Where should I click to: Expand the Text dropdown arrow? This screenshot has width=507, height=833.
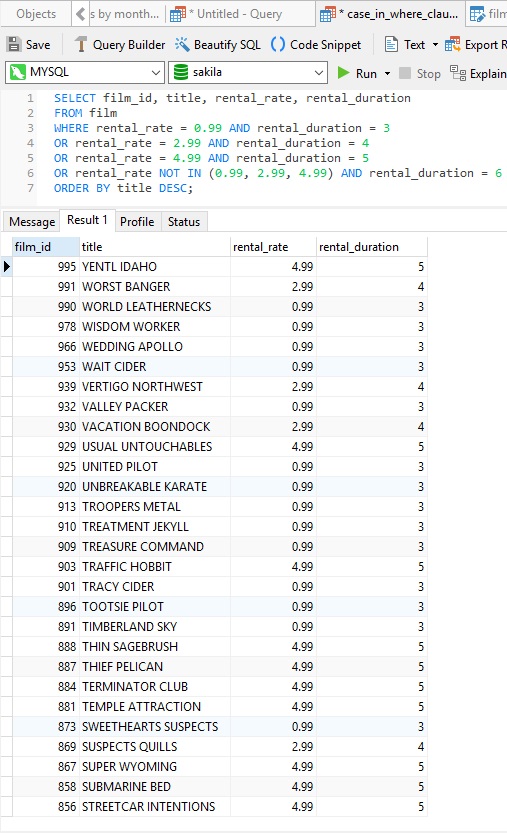(435, 45)
